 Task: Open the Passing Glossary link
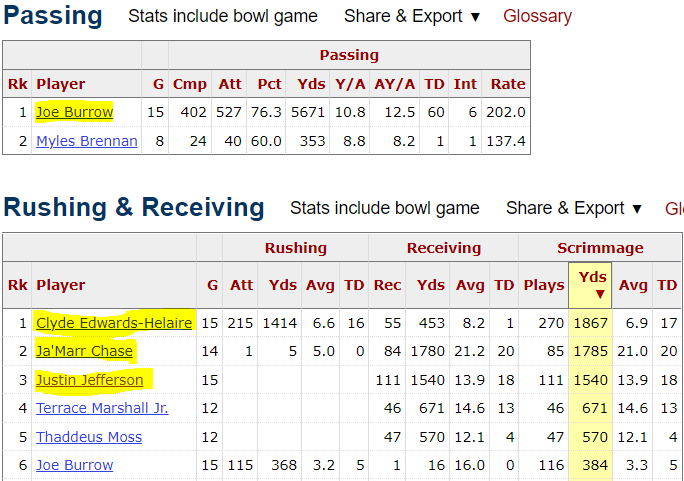(537, 16)
